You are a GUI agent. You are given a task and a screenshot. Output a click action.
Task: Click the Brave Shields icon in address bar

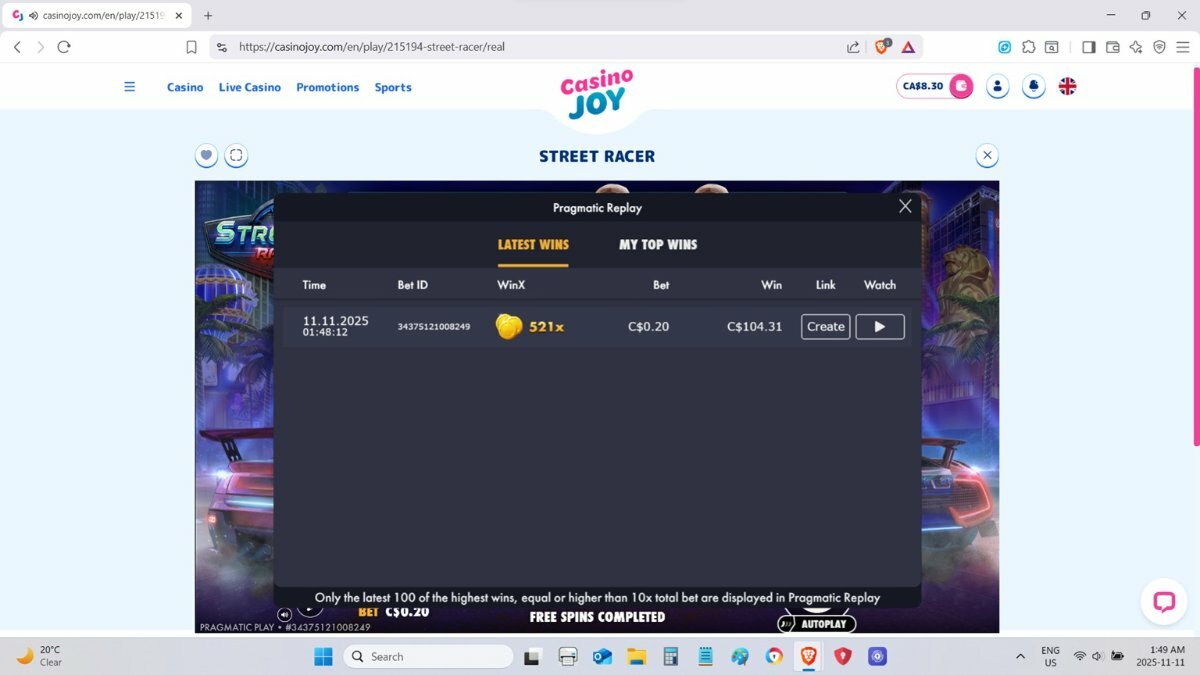click(x=882, y=47)
